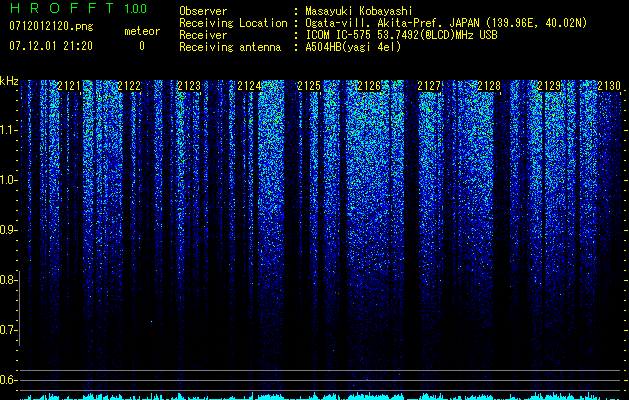The width and height of the screenshot is (629, 400).
Task: Click the 2130 time marker
Action: pyautogui.click(x=609, y=86)
